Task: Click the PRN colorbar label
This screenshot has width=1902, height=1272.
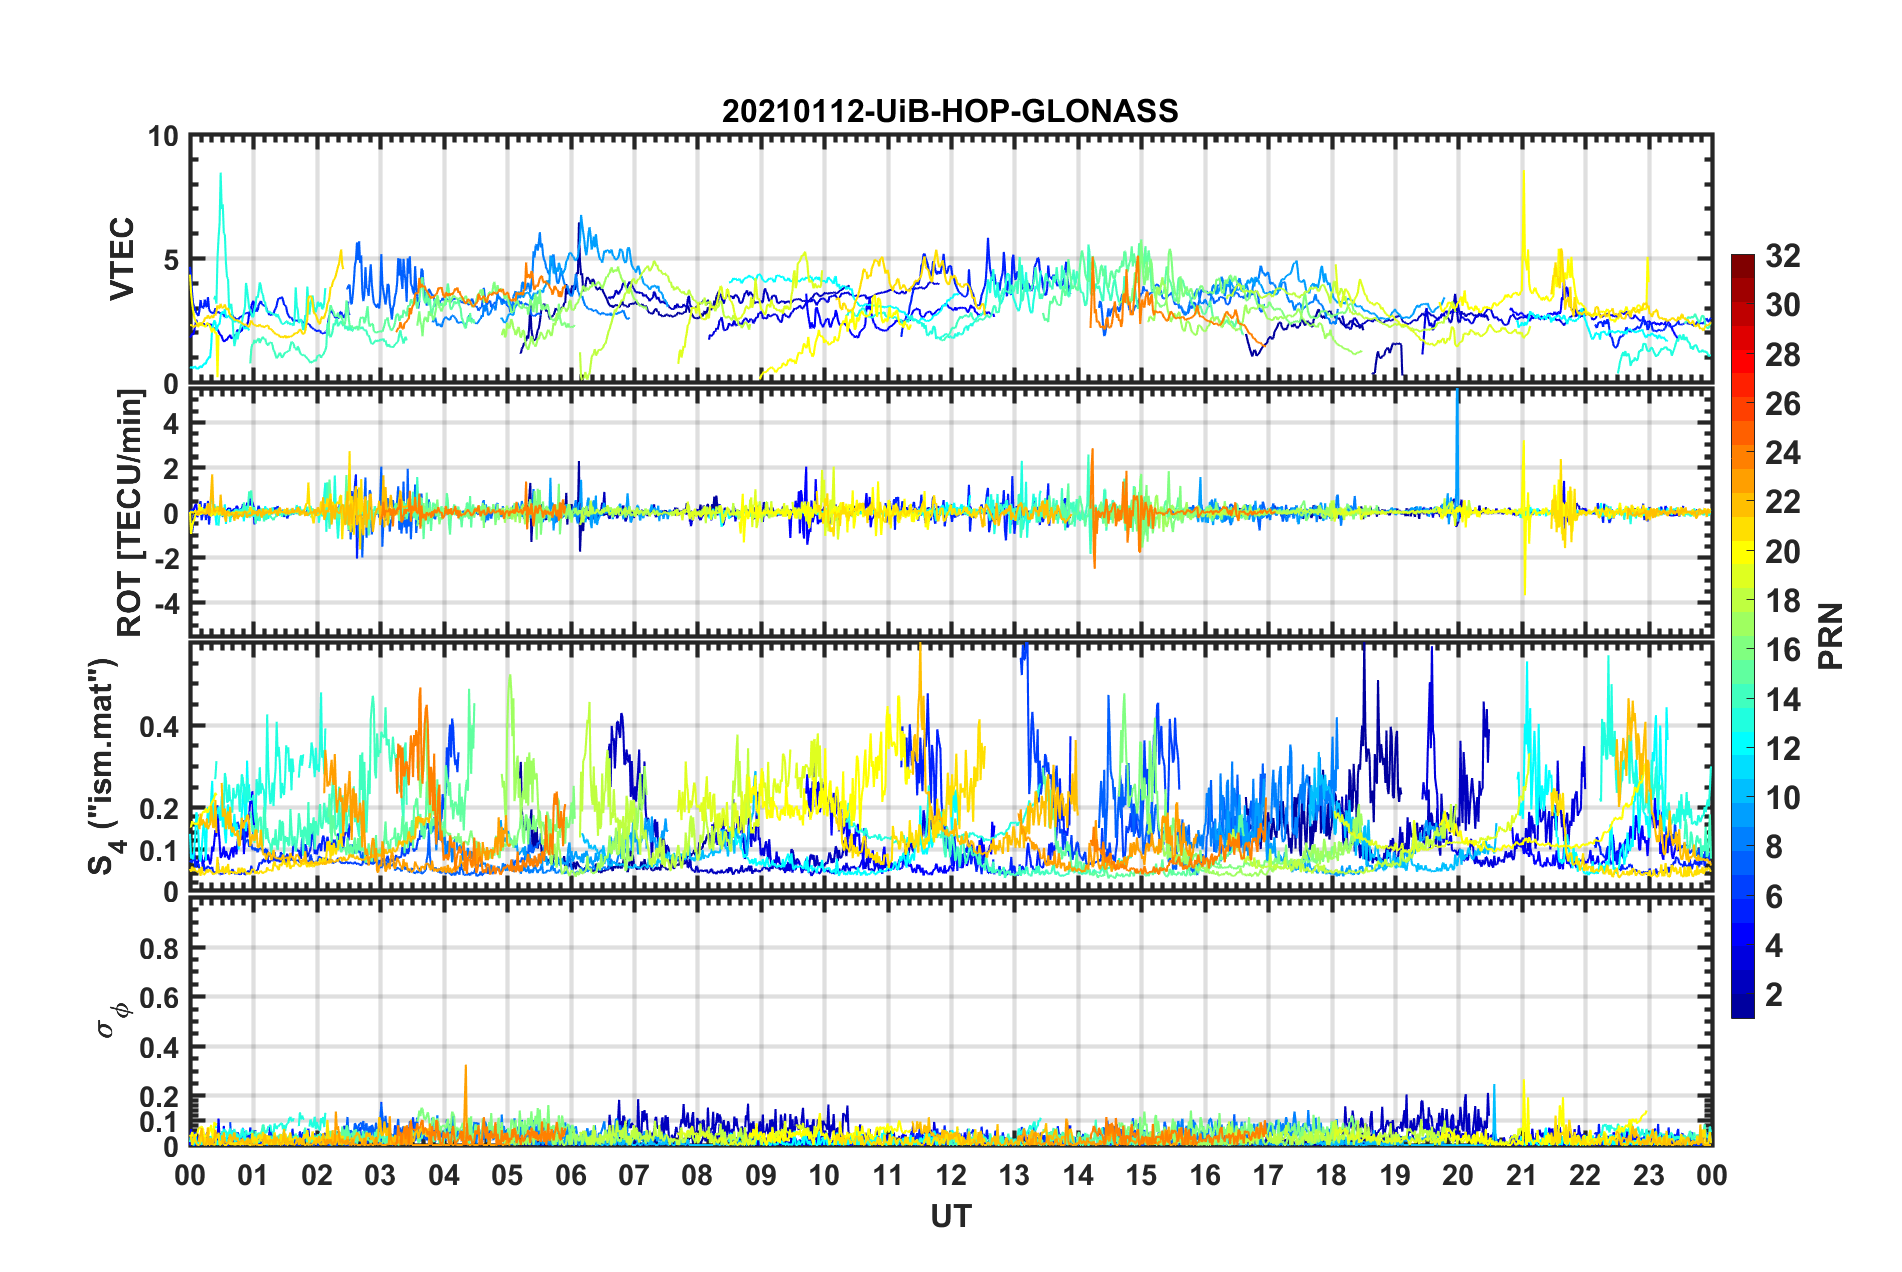Action: click(x=1831, y=636)
